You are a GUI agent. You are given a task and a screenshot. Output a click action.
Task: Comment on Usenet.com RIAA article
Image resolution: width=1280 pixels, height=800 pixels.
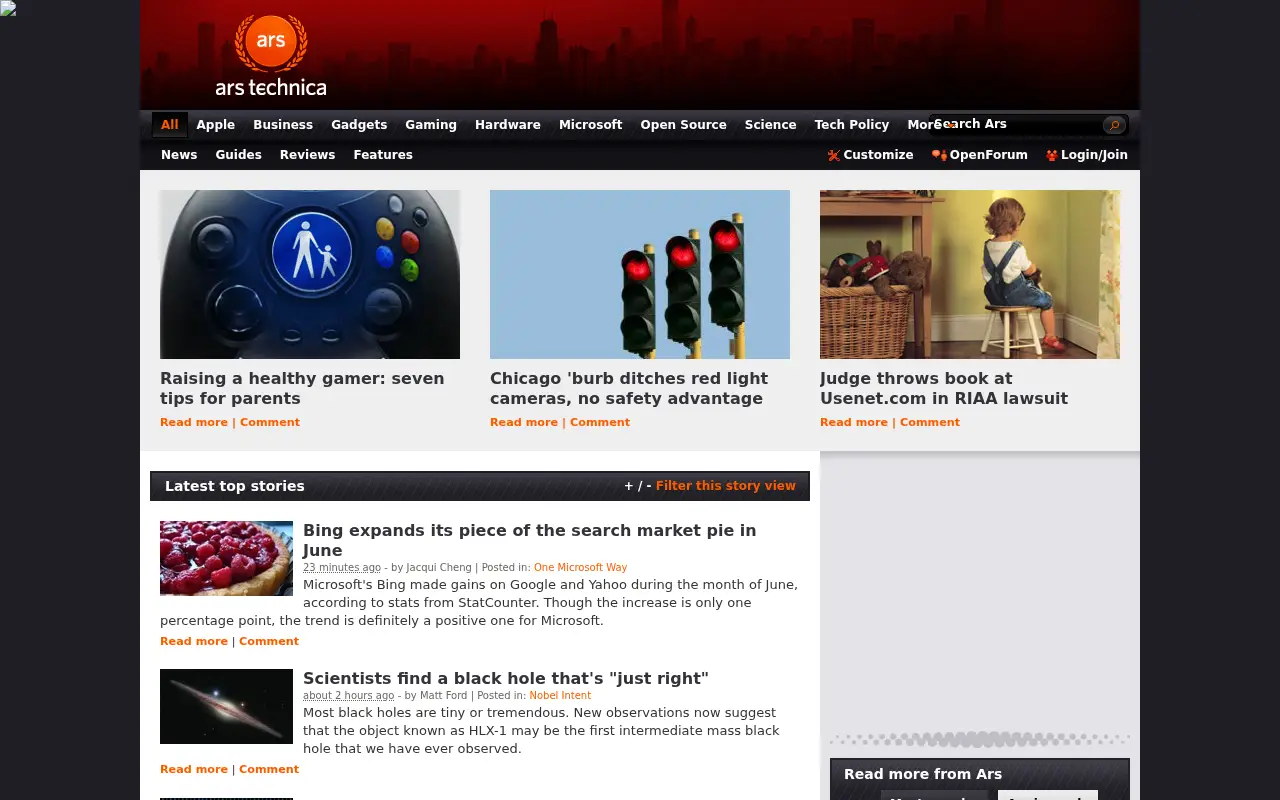click(x=930, y=422)
